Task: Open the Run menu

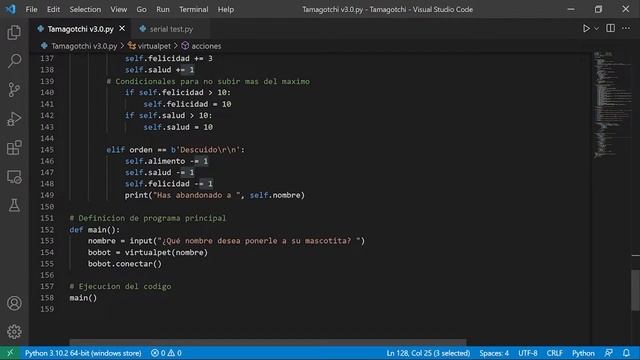Action: pos(162,9)
